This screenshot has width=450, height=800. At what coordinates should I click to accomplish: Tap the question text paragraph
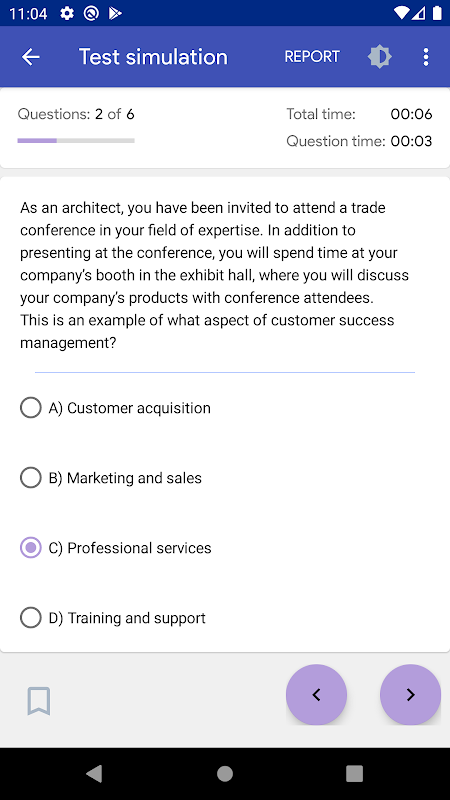[x=214, y=275]
